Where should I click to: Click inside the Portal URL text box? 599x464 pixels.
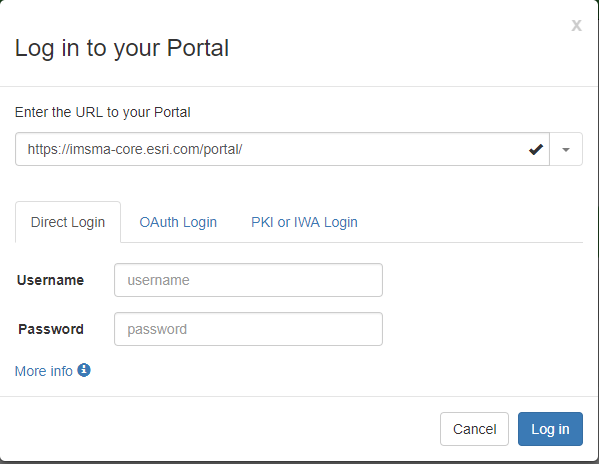pos(282,149)
